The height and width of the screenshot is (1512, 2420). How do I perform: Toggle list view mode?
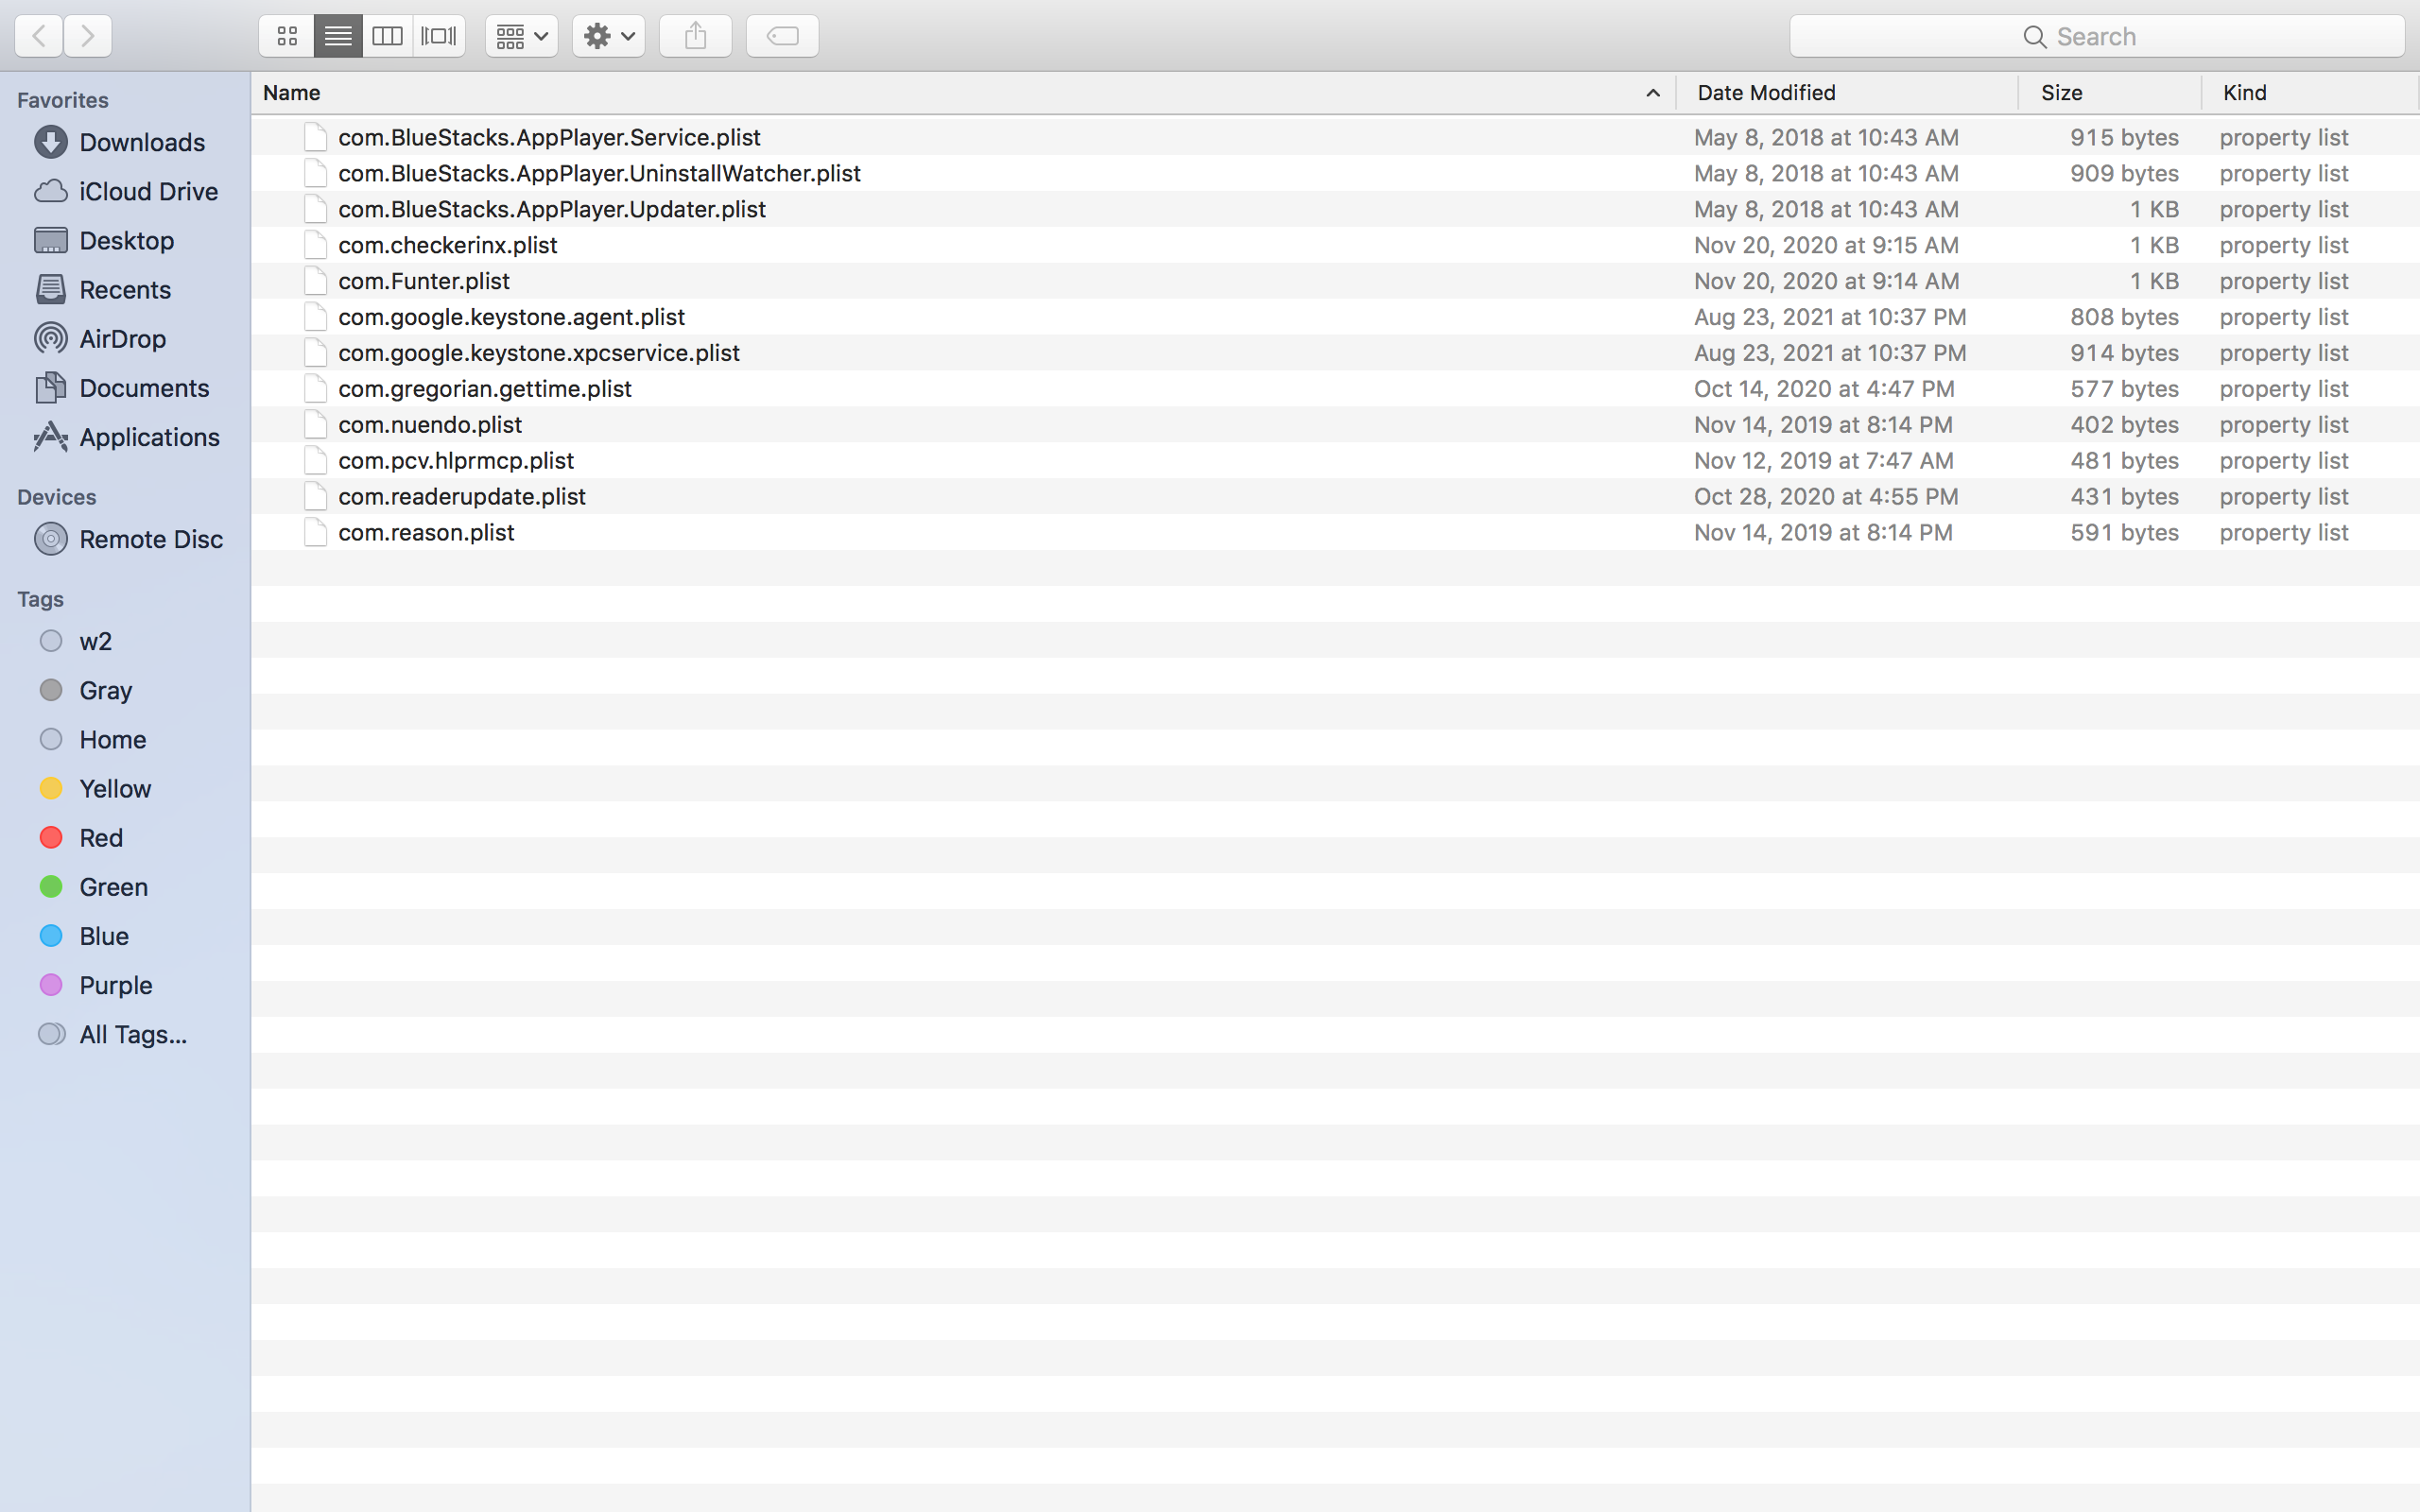click(x=338, y=37)
